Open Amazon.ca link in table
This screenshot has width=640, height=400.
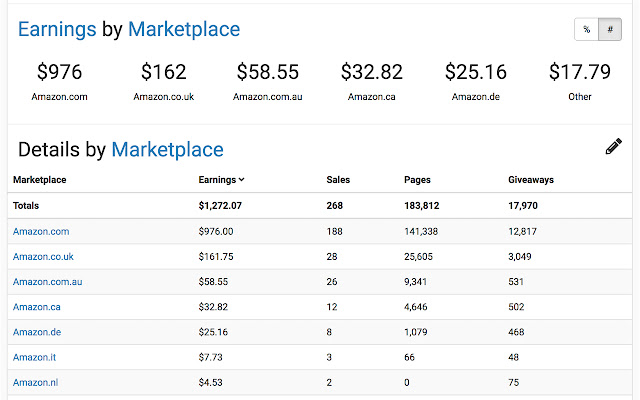[x=37, y=307]
